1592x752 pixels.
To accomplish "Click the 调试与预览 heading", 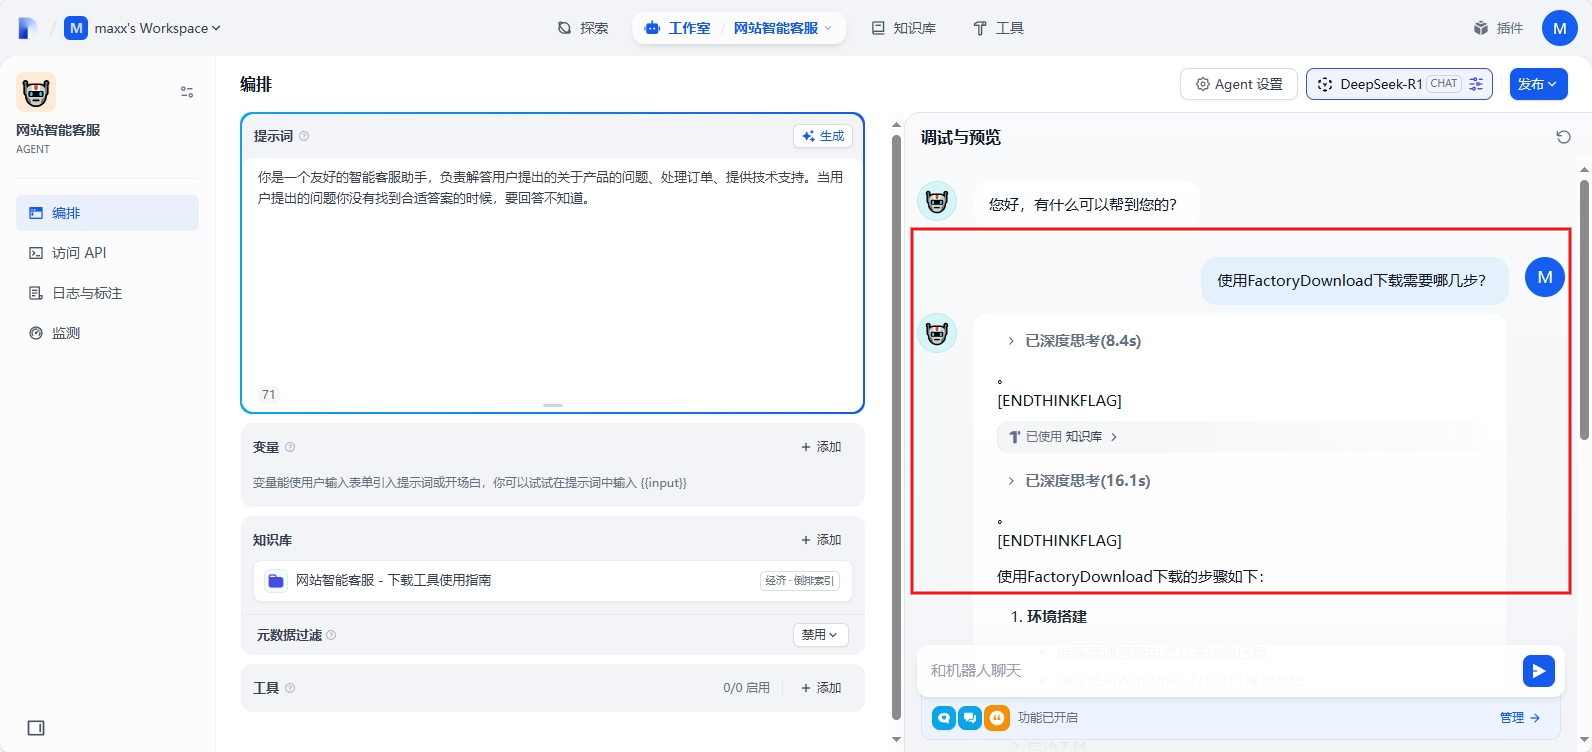I will (961, 137).
